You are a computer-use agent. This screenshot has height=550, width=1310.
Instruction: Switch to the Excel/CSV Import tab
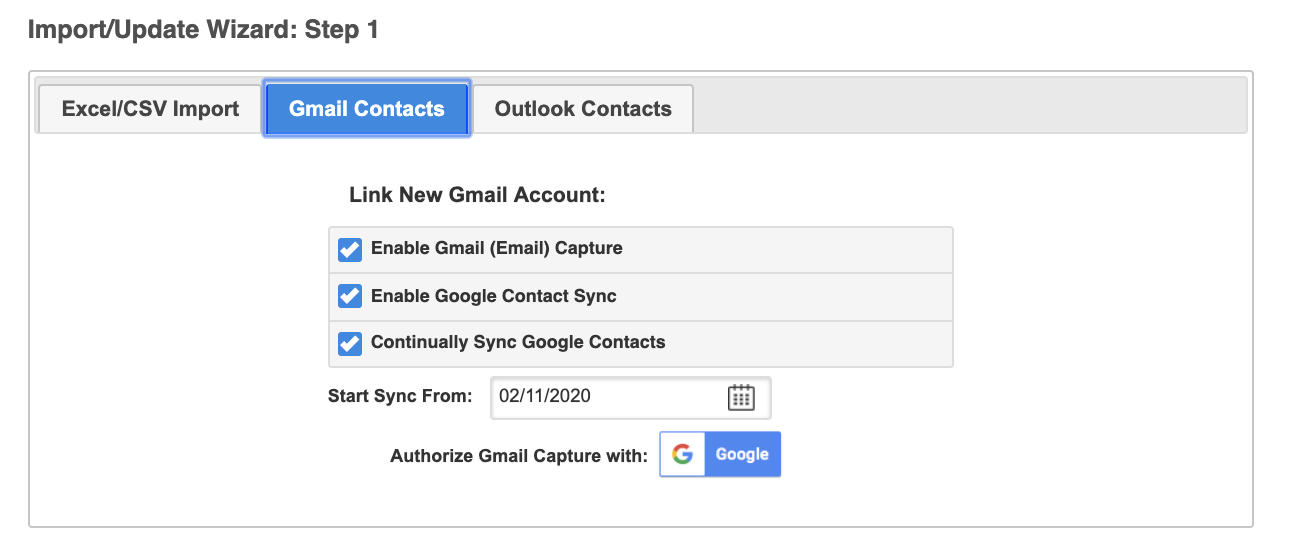pos(150,109)
